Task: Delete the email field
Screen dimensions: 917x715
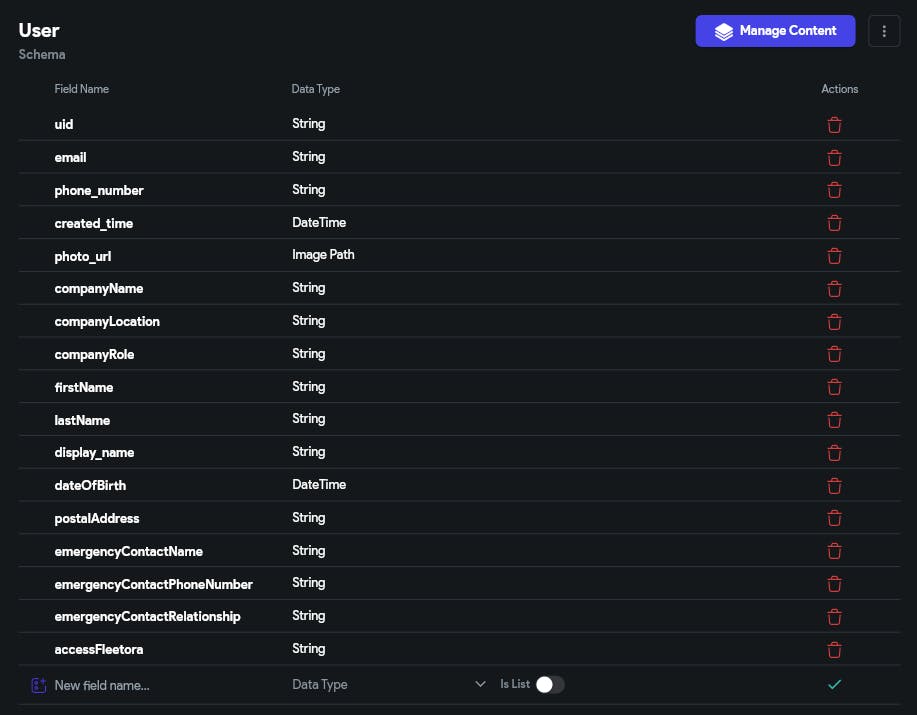Action: coord(834,158)
